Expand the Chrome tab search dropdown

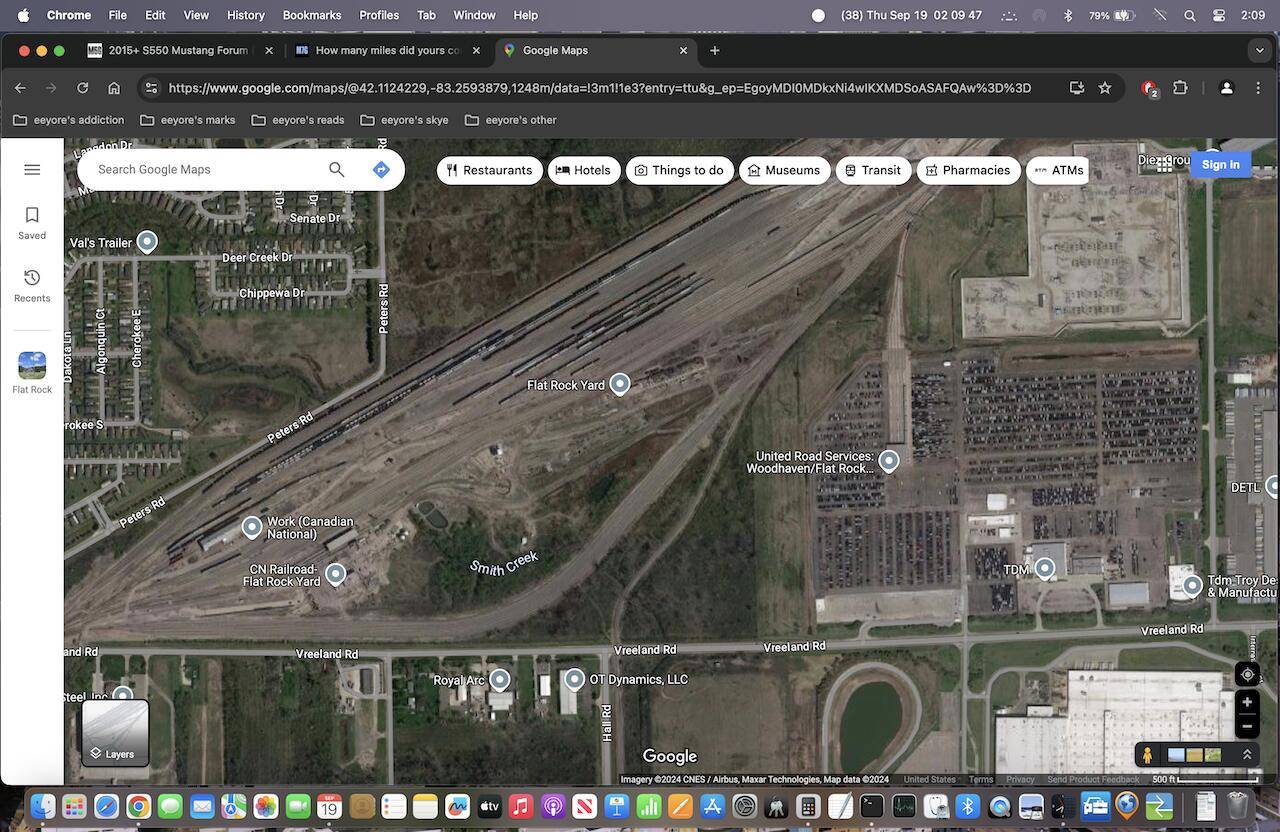click(x=1259, y=50)
